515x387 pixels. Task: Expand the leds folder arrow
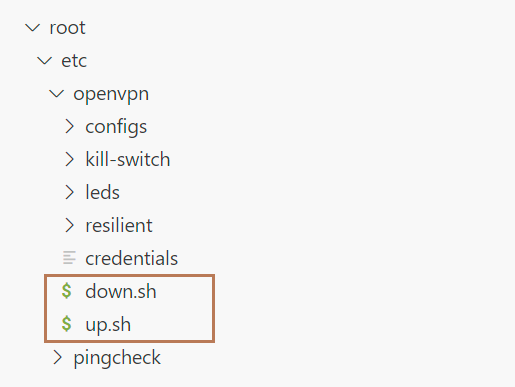[x=69, y=192]
